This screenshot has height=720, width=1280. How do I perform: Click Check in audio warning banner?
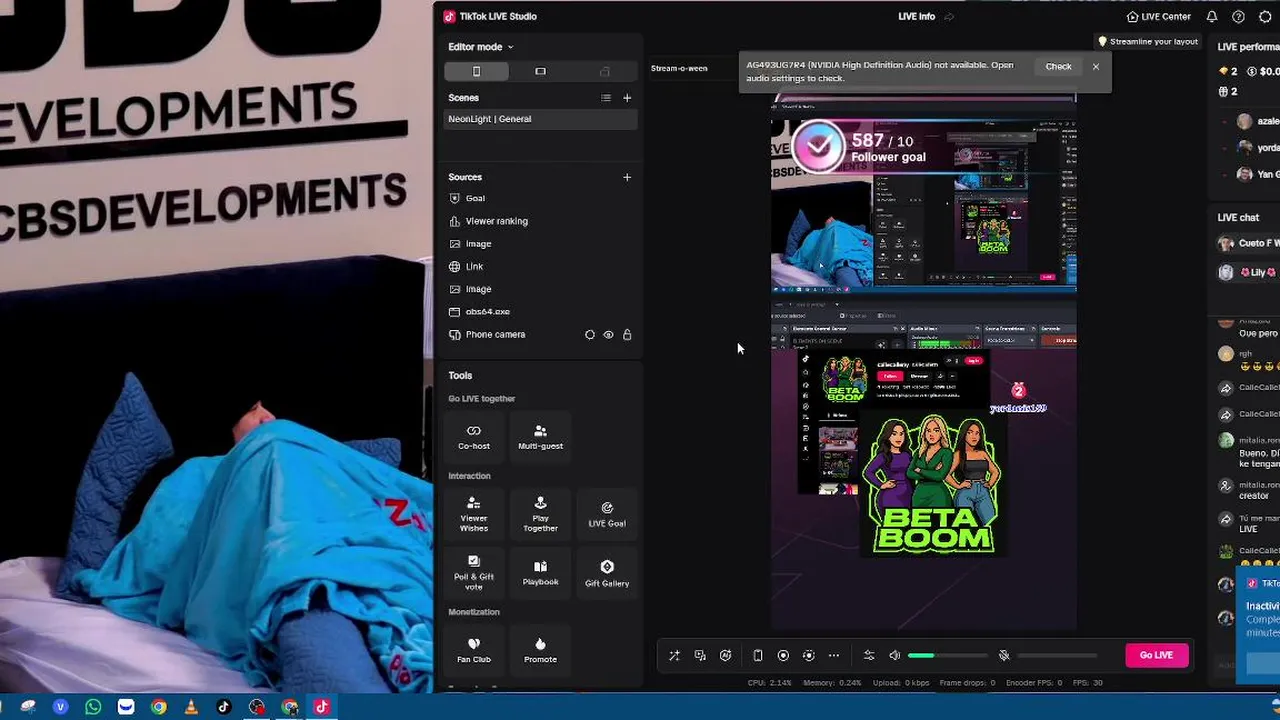click(x=1058, y=67)
